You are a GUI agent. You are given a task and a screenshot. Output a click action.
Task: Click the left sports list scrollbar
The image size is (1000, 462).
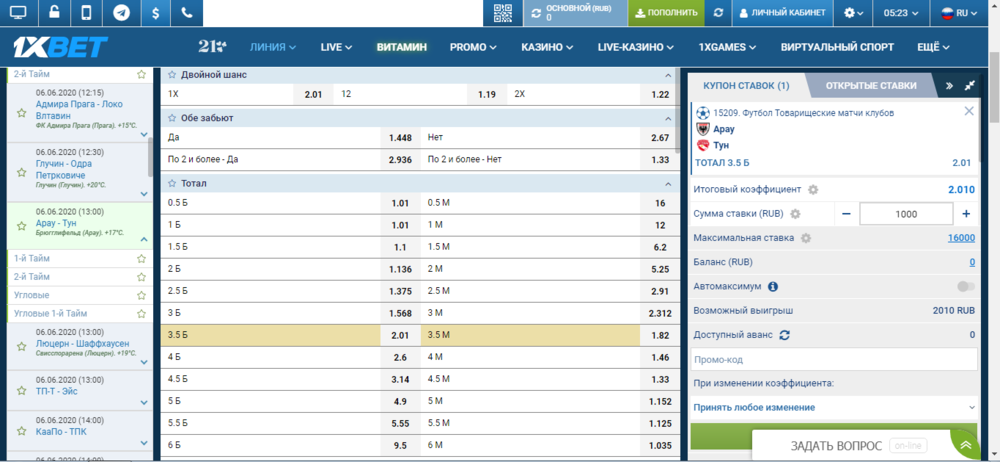pos(151,156)
